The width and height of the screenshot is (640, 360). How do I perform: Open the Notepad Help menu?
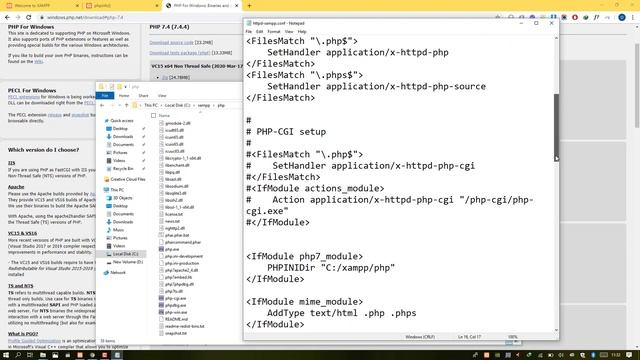coord(302,31)
